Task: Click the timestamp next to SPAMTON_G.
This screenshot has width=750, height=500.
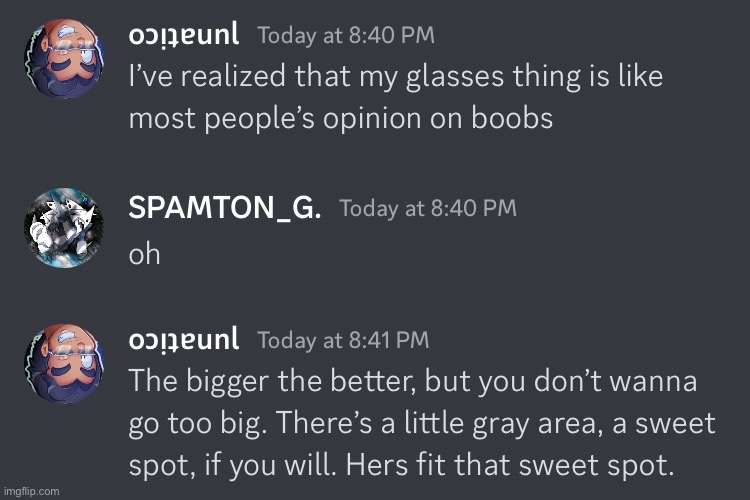Action: [x=428, y=208]
